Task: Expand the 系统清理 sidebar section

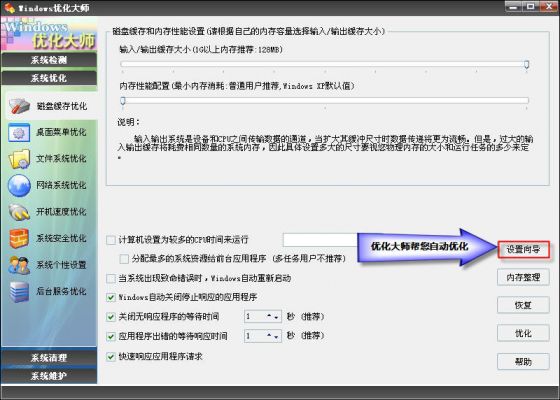Action: [x=49, y=358]
